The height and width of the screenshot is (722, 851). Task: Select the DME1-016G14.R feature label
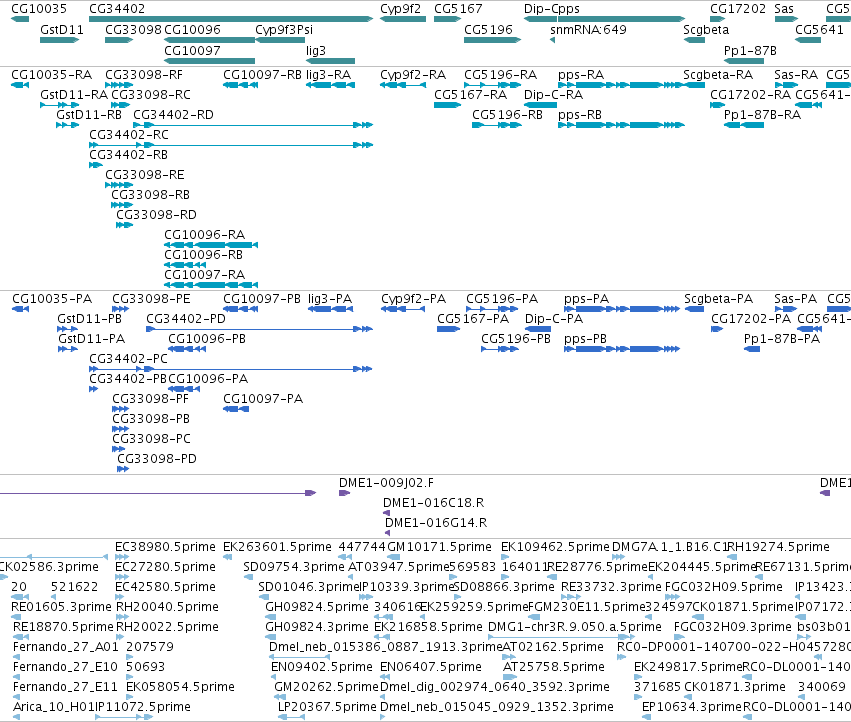436,523
